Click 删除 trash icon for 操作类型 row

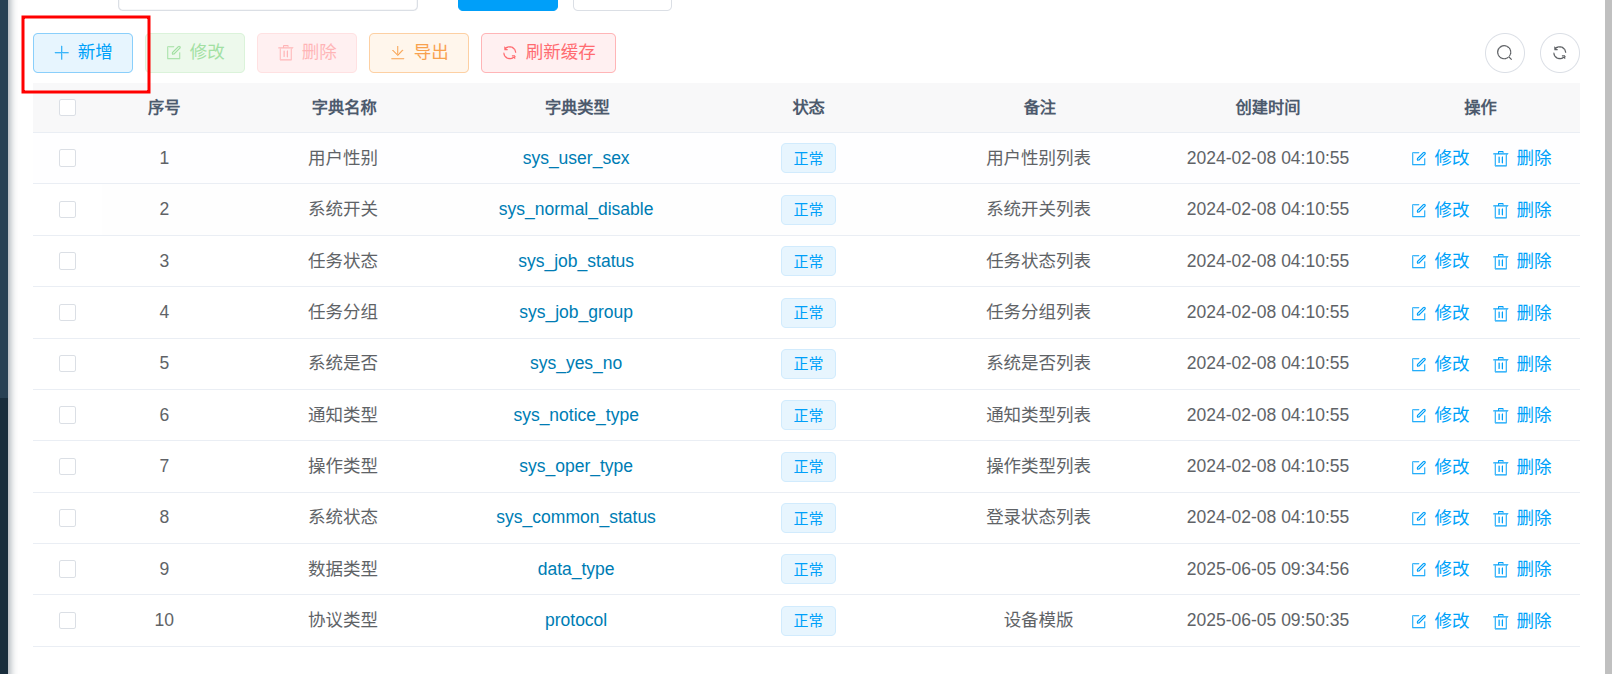tap(1500, 467)
